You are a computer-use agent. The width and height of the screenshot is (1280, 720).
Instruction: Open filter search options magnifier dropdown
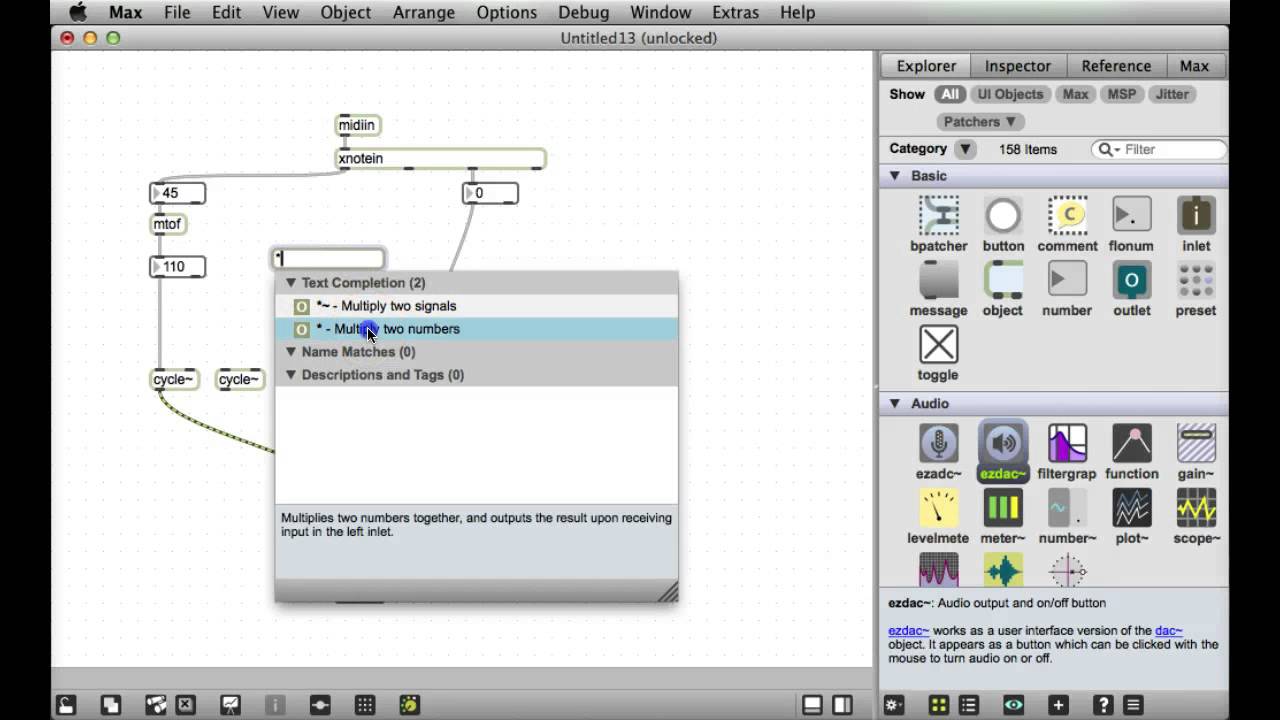coord(1109,149)
